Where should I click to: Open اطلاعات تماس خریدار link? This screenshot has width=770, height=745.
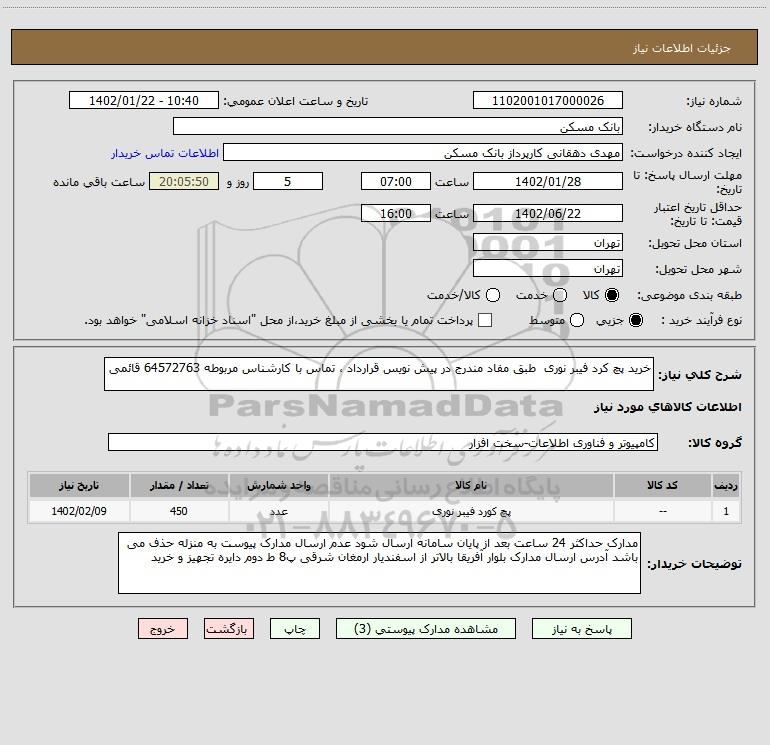165,153
